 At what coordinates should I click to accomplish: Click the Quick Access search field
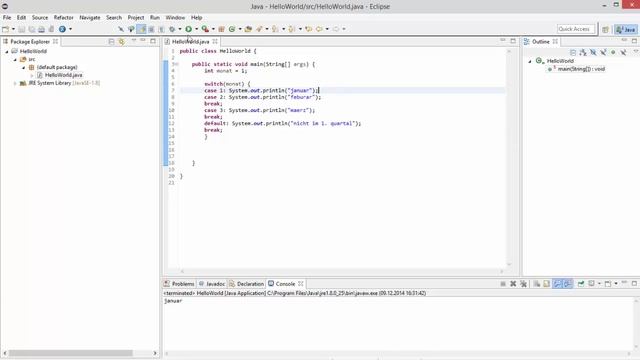[576, 29]
